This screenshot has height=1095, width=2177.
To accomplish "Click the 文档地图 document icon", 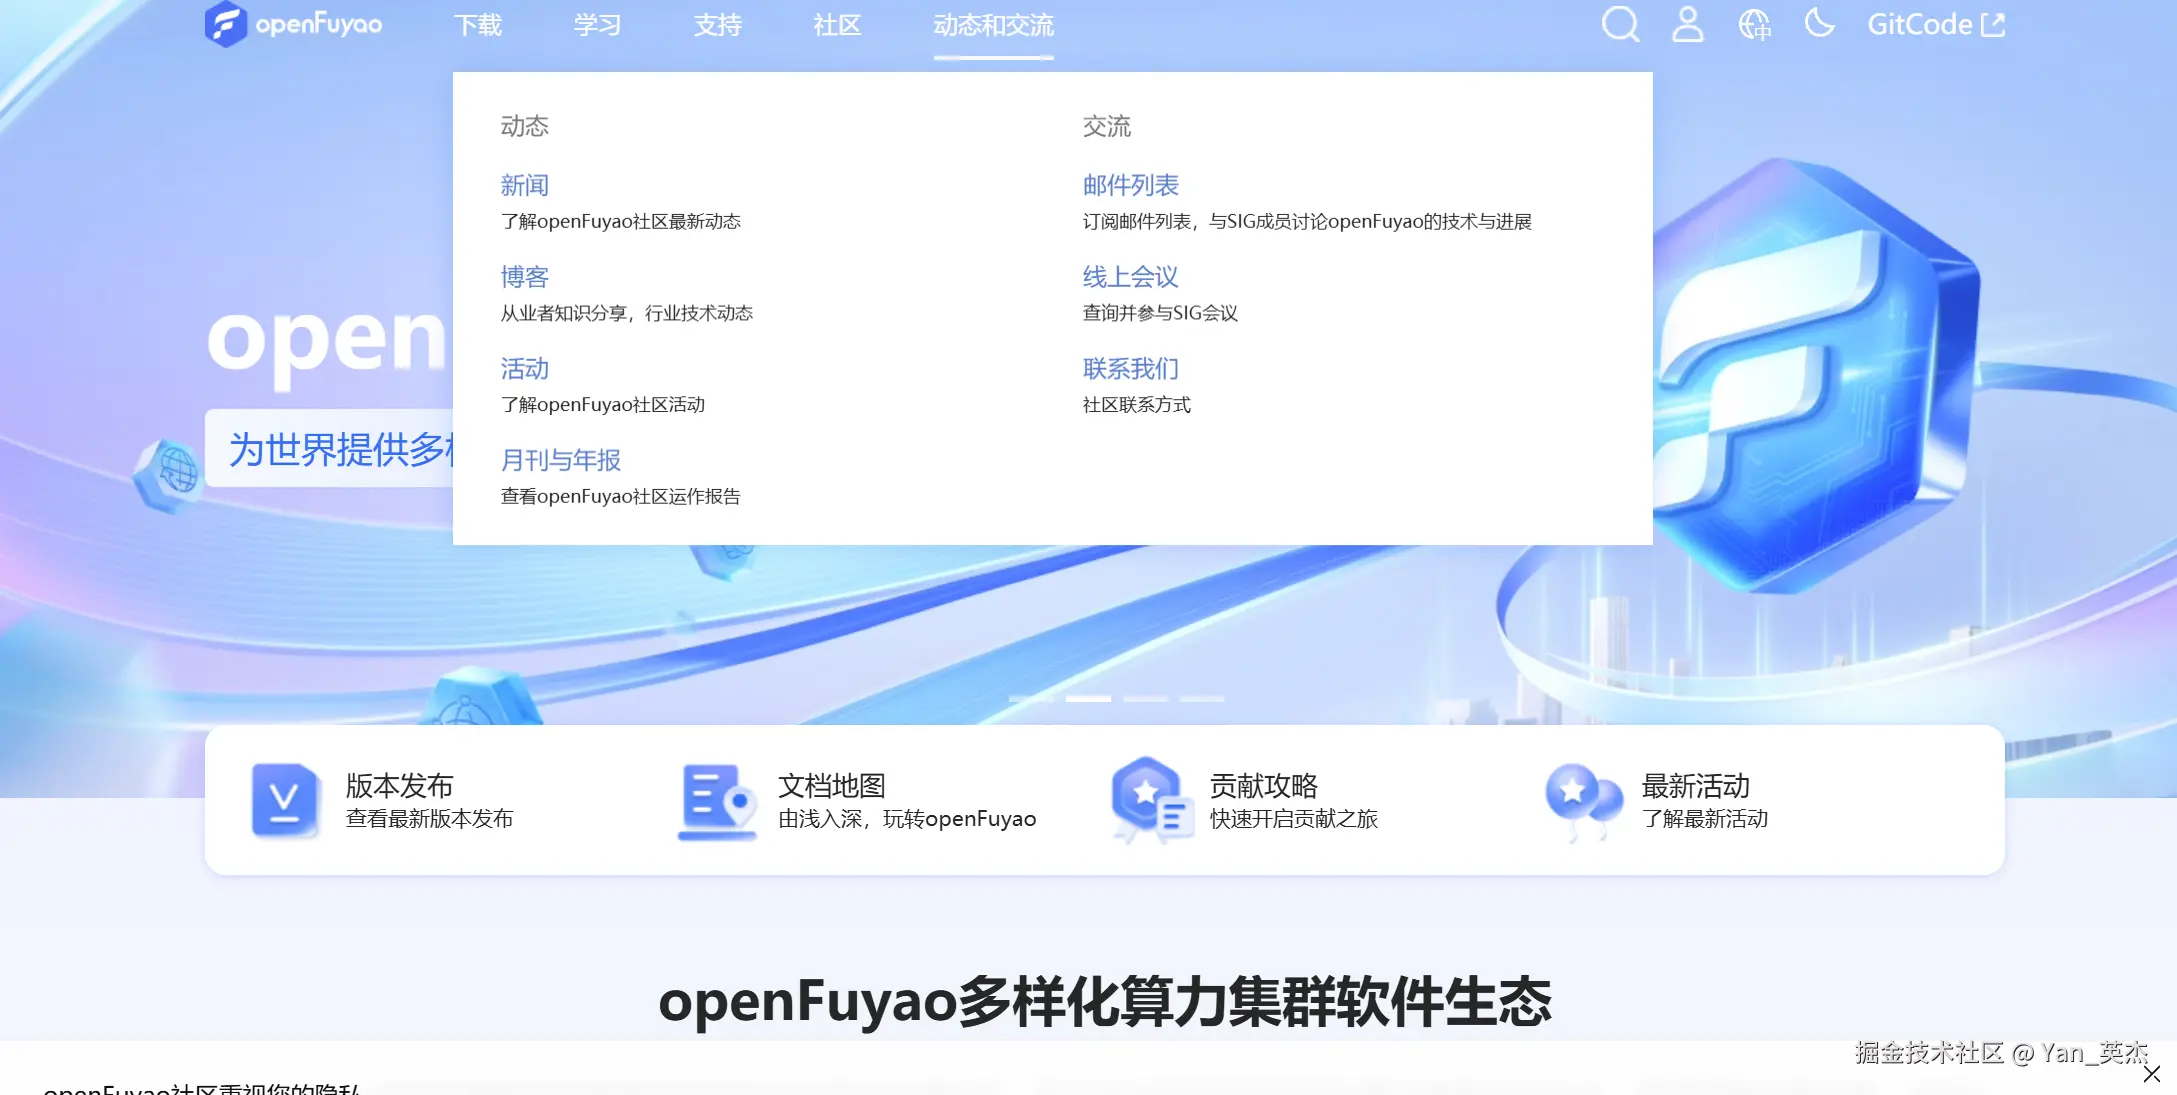I will click(x=717, y=800).
